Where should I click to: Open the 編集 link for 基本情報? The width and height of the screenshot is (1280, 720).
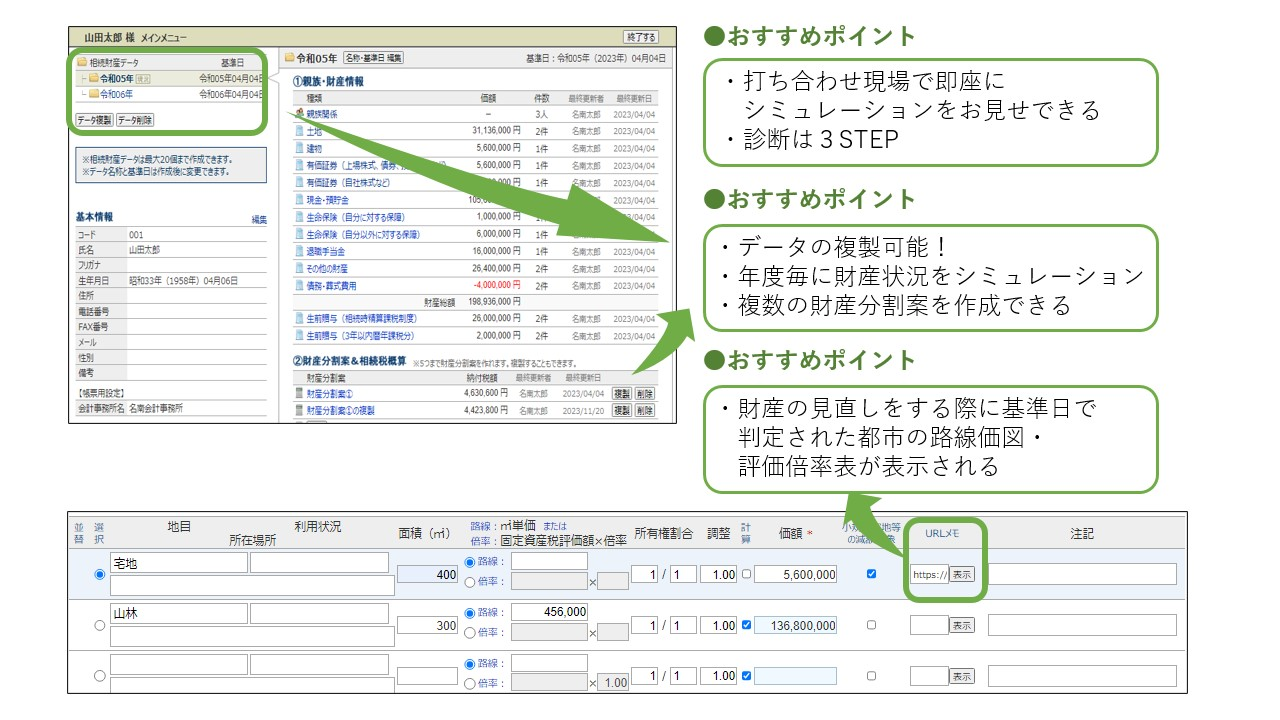click(258, 219)
